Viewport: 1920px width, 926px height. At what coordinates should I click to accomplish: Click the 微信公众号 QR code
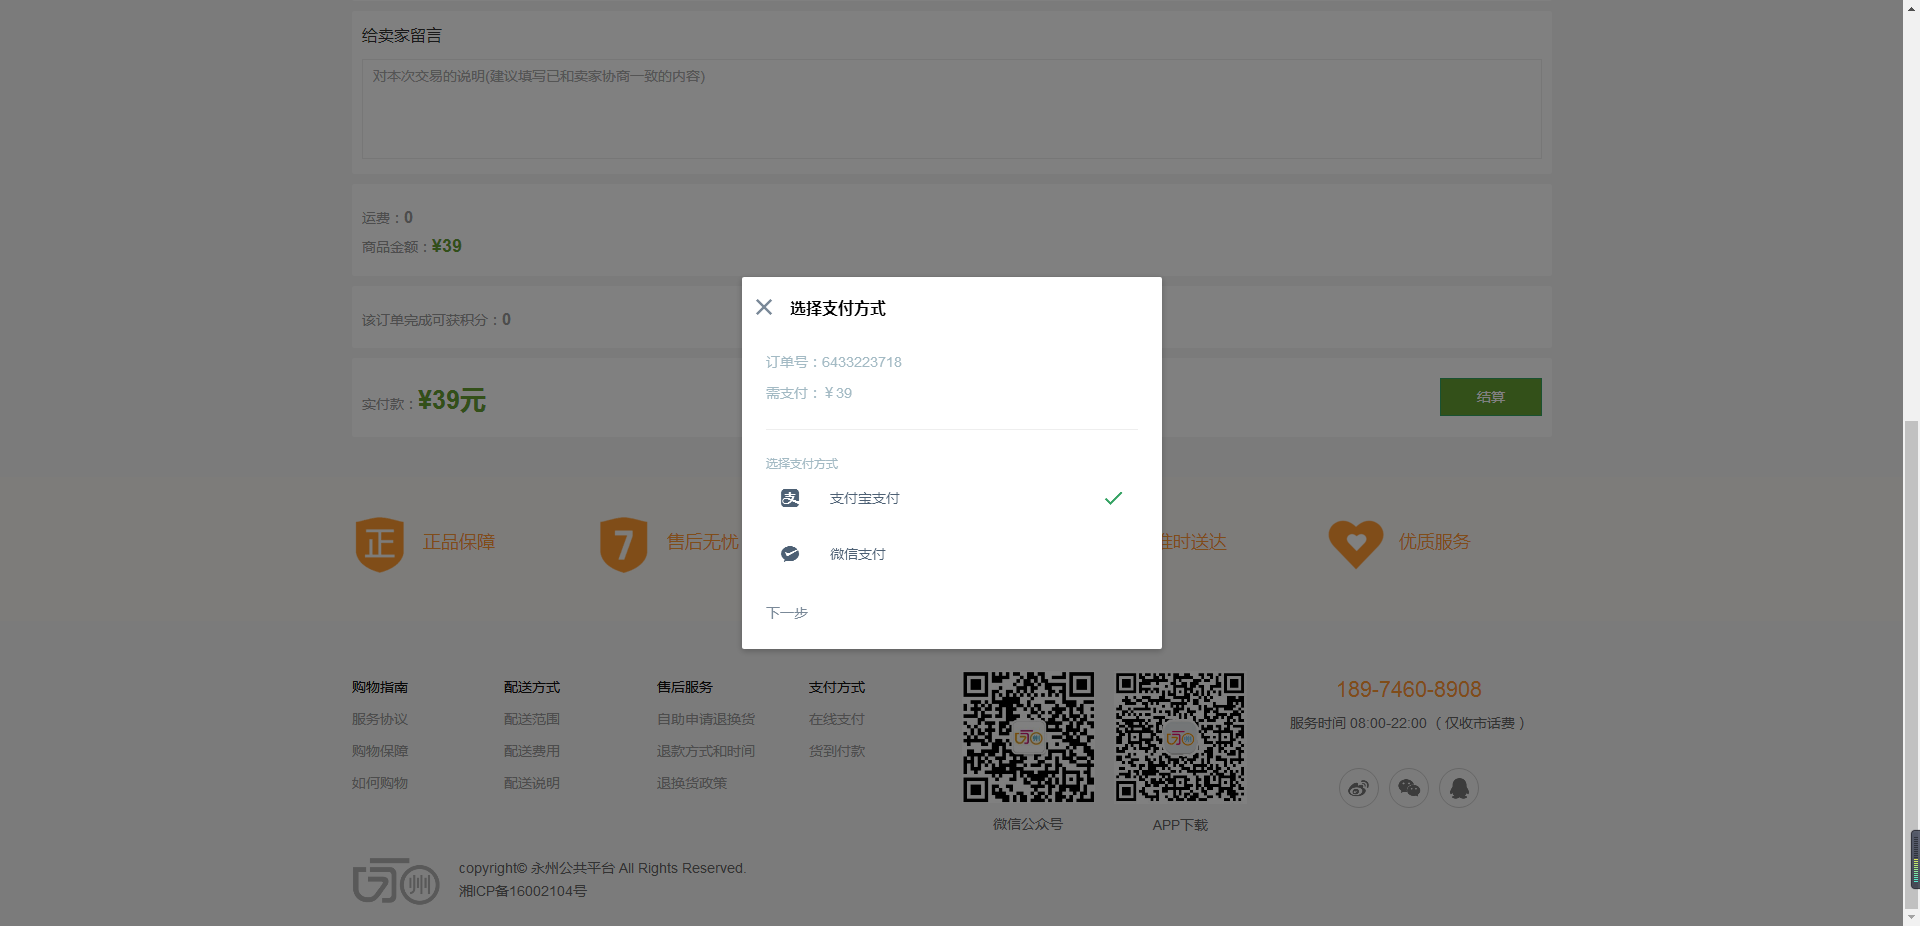1028,737
